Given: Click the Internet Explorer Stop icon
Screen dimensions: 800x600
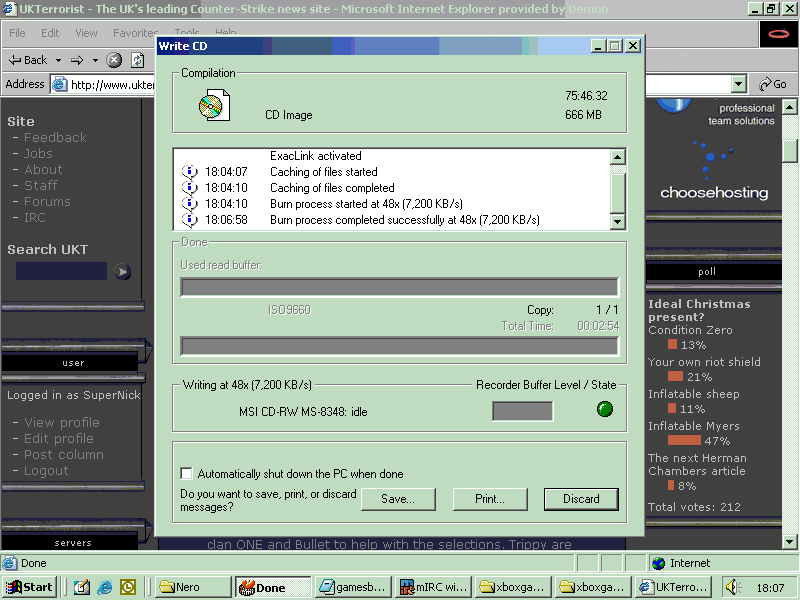Looking at the screenshot, I should coord(114,60).
